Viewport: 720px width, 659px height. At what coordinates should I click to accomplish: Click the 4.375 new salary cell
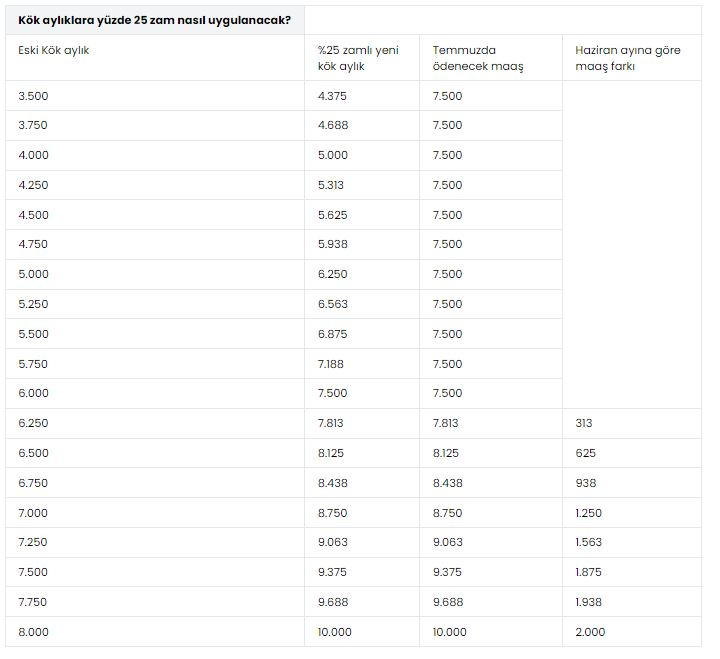(x=333, y=96)
